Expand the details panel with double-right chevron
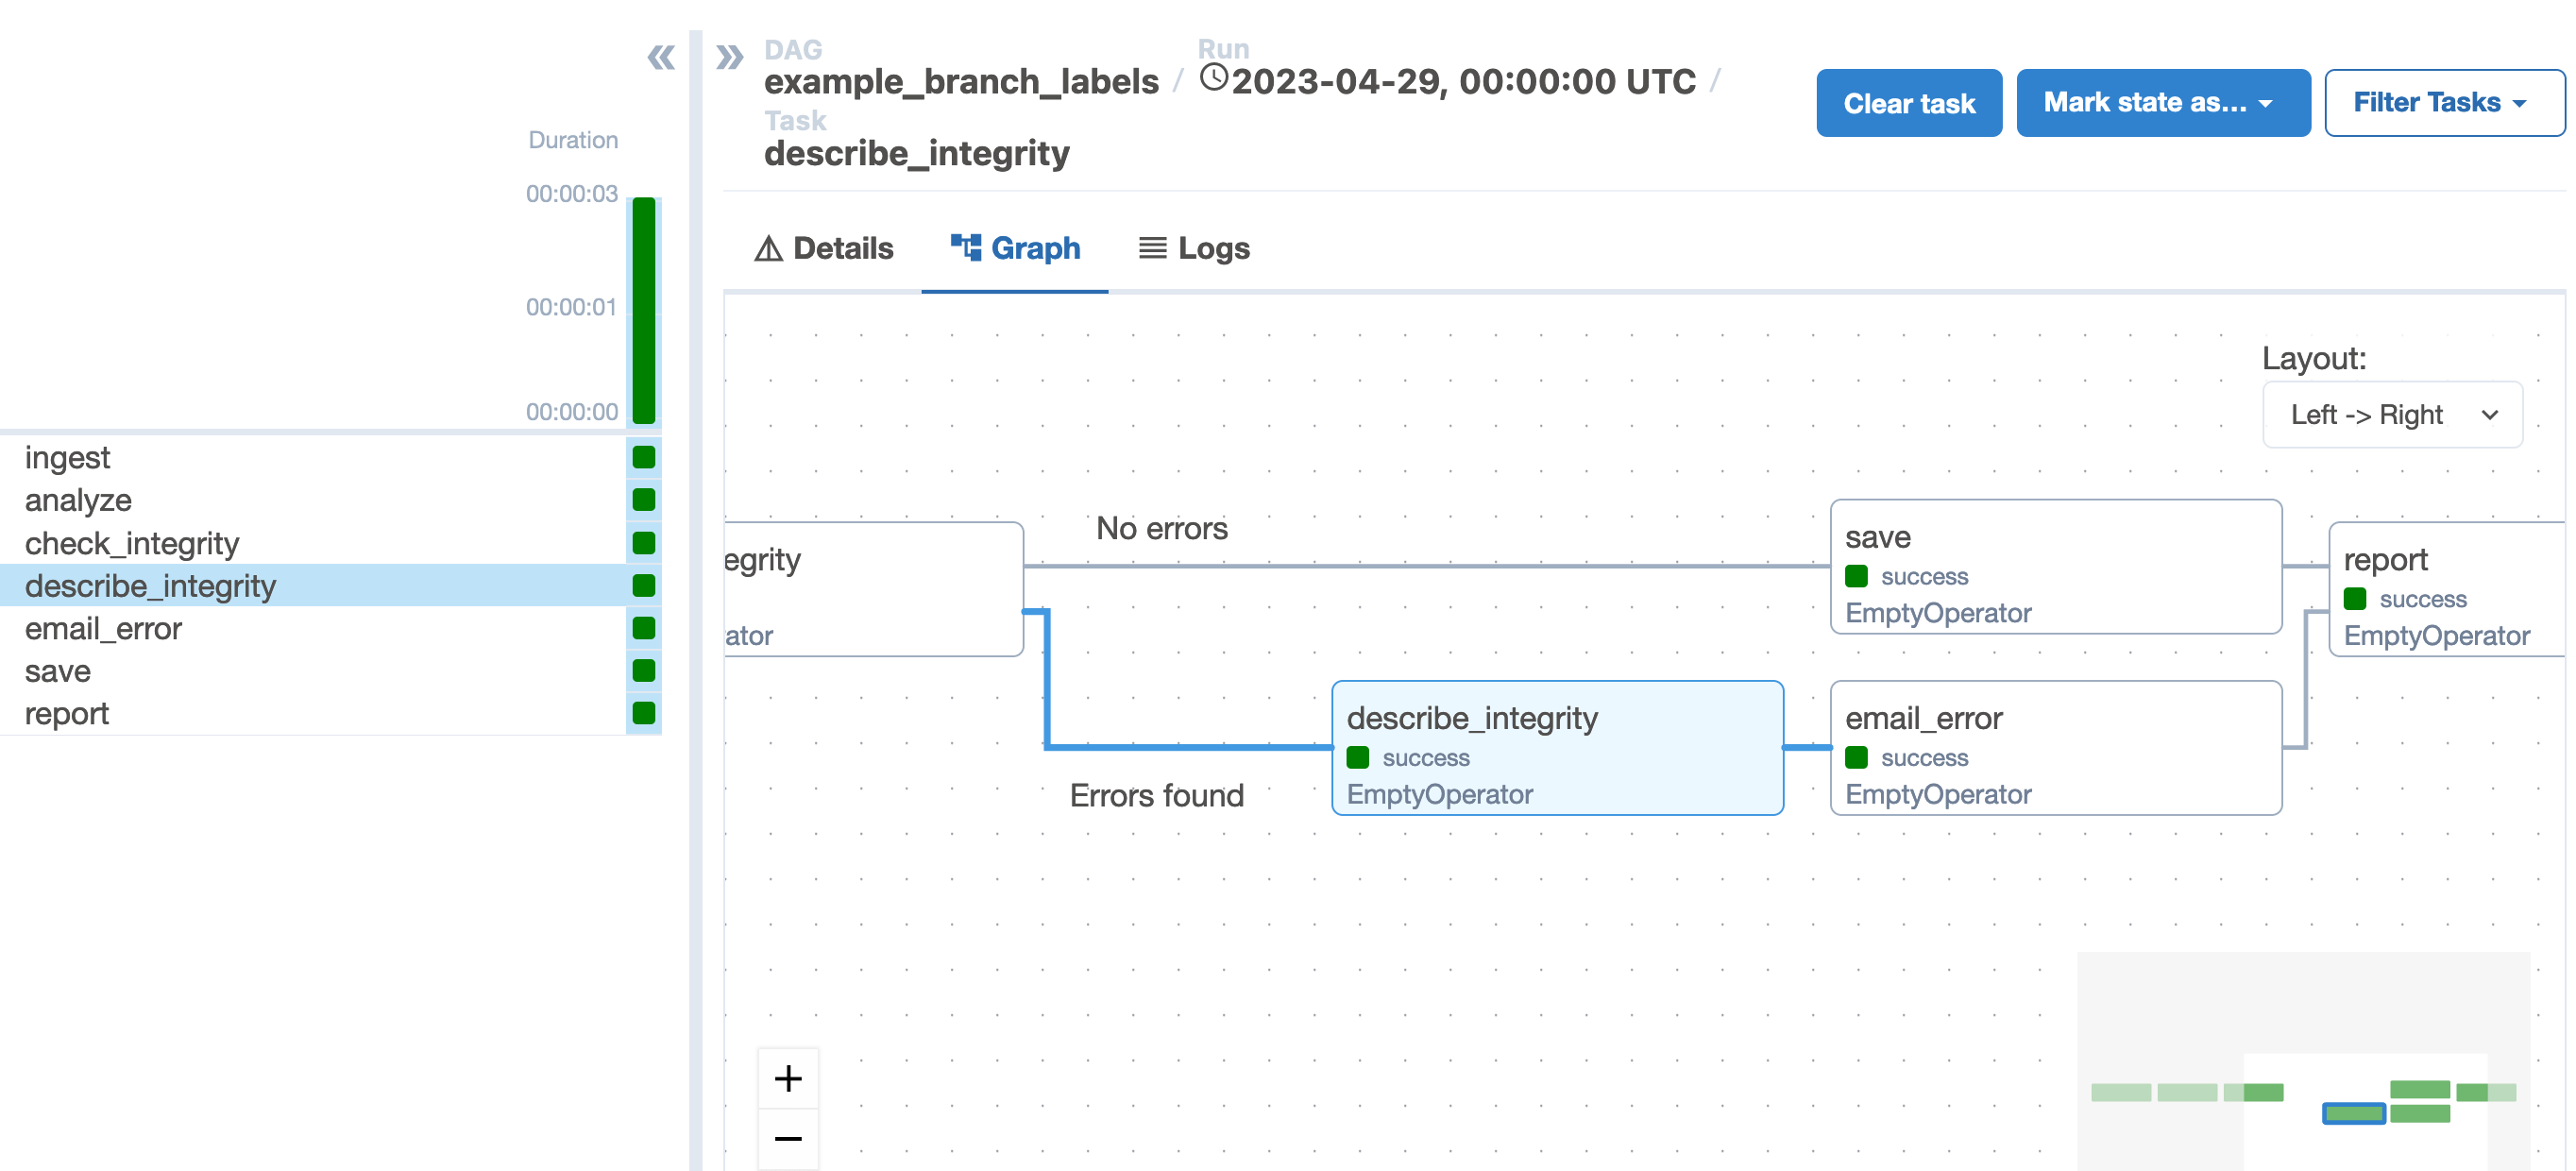This screenshot has height=1171, width=2576. tap(730, 58)
